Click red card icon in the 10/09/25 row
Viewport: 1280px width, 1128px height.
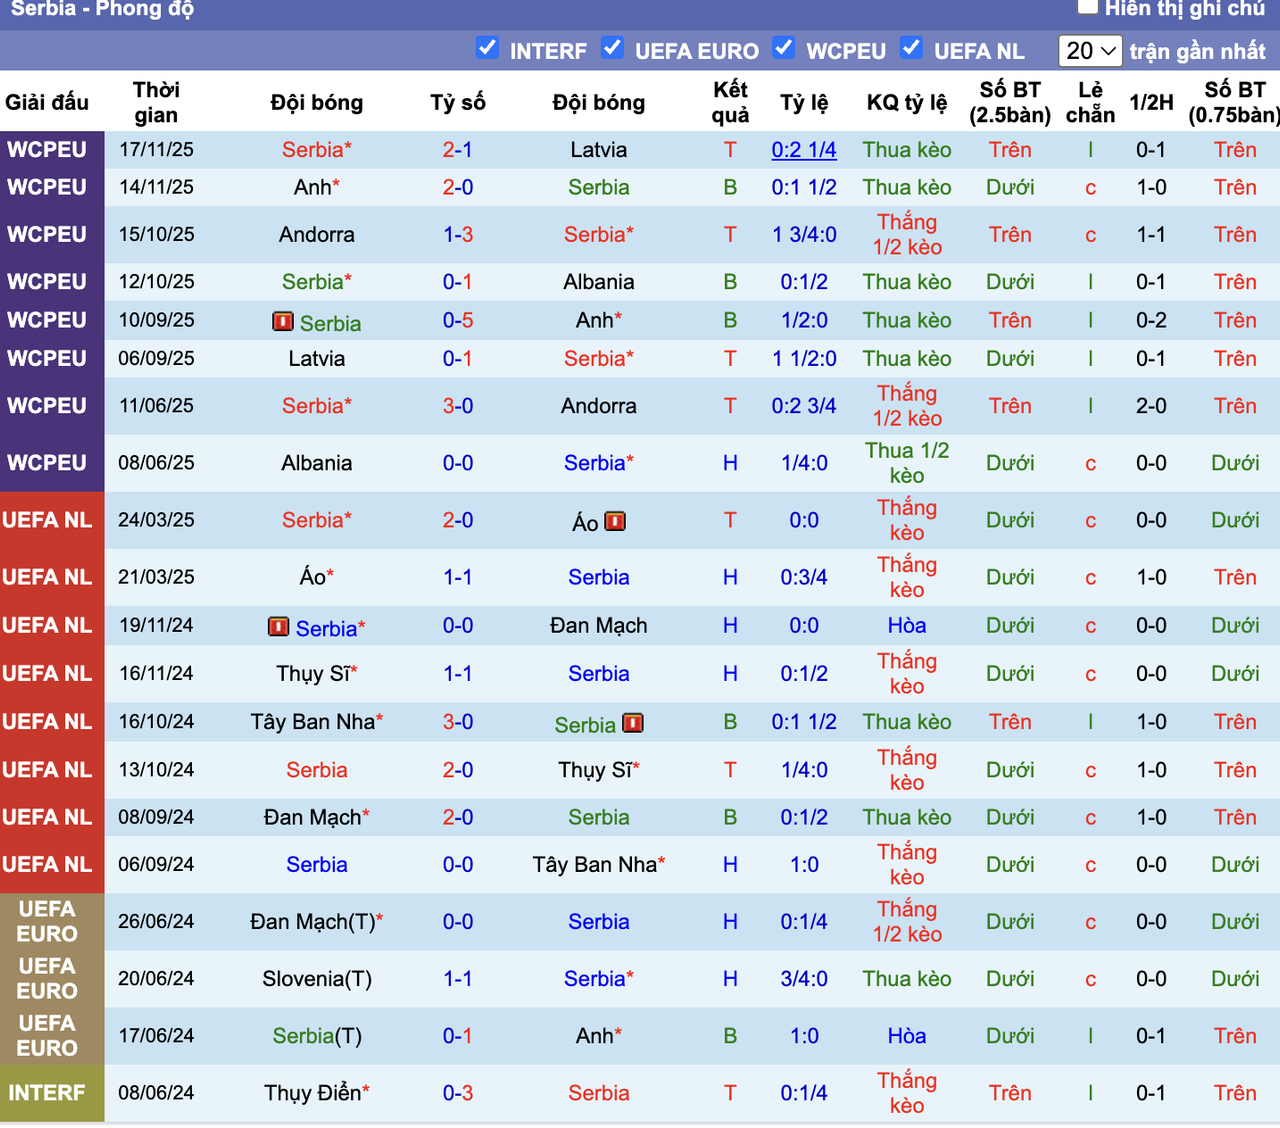coord(283,322)
